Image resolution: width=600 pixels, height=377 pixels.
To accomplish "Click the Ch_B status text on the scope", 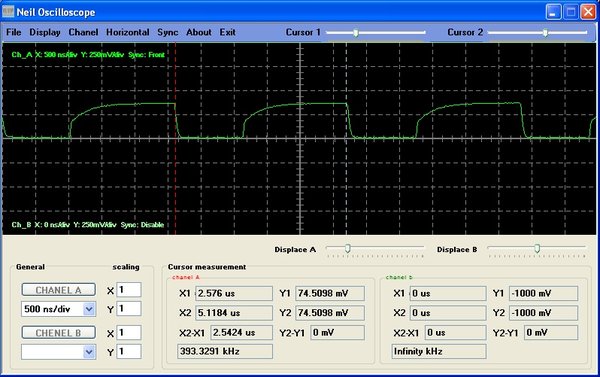I will pyautogui.click(x=88, y=225).
